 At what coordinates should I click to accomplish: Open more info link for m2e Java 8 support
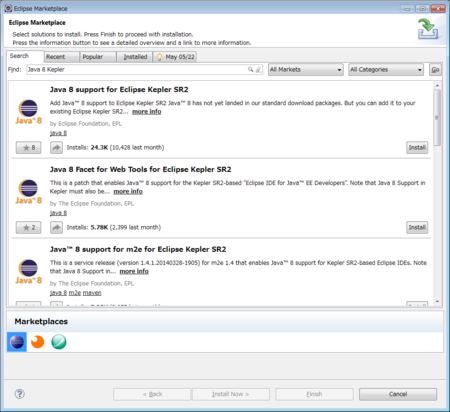click(x=134, y=271)
